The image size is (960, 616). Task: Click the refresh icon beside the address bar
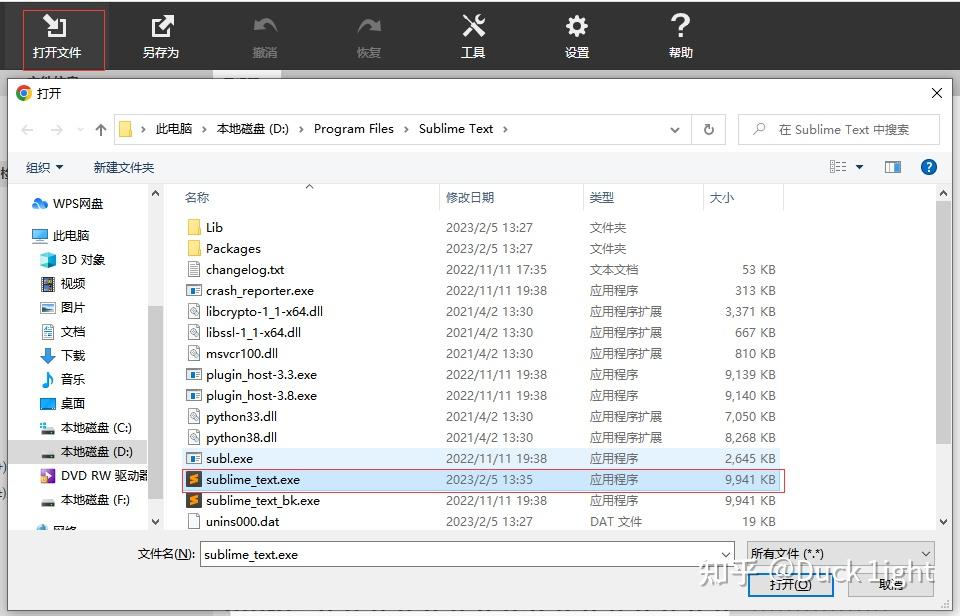[710, 129]
